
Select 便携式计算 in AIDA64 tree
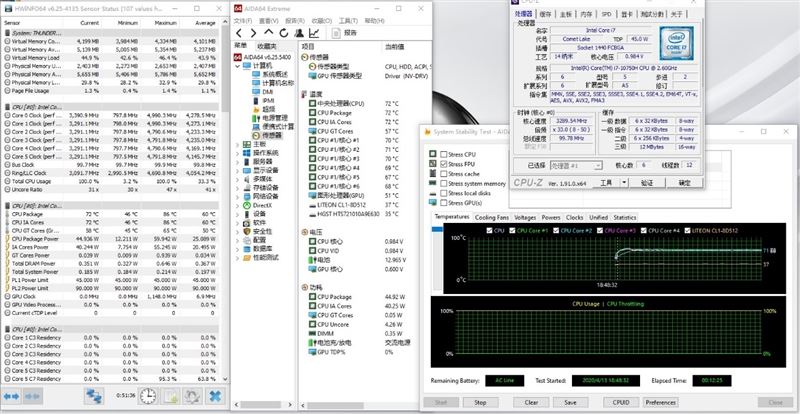[273, 127]
